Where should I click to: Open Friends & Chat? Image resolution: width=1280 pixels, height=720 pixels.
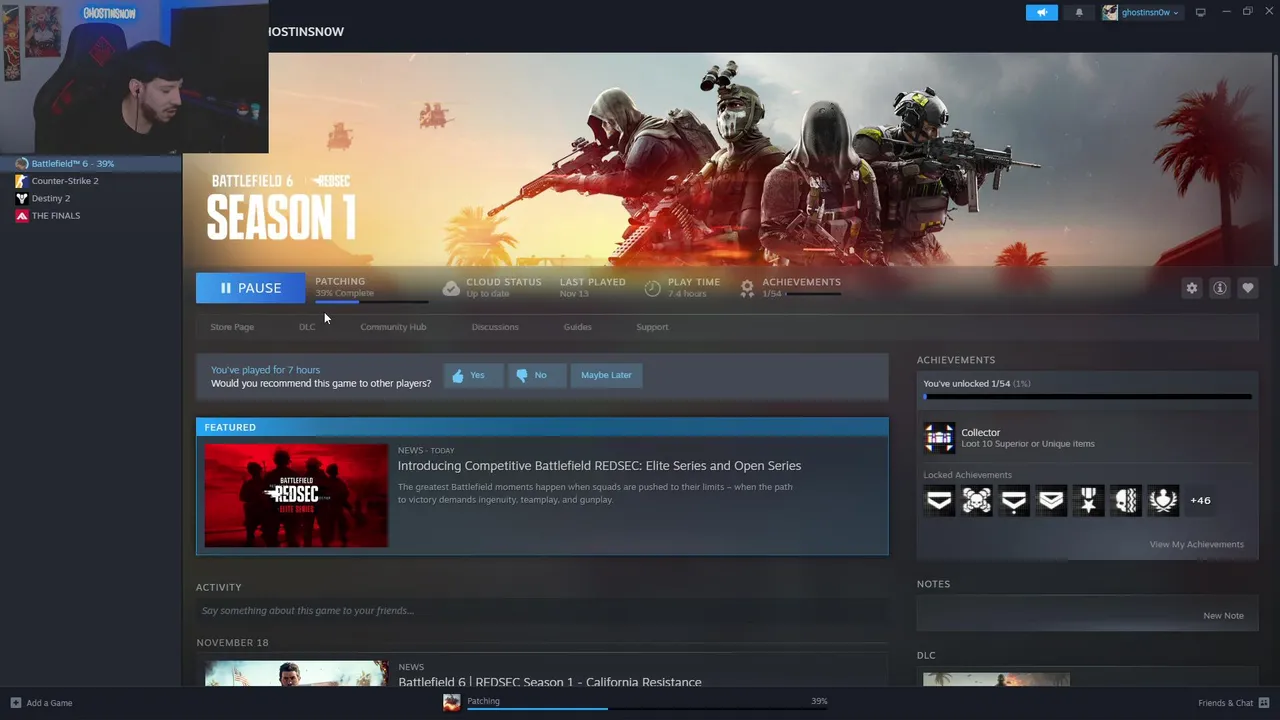pyautogui.click(x=1234, y=703)
